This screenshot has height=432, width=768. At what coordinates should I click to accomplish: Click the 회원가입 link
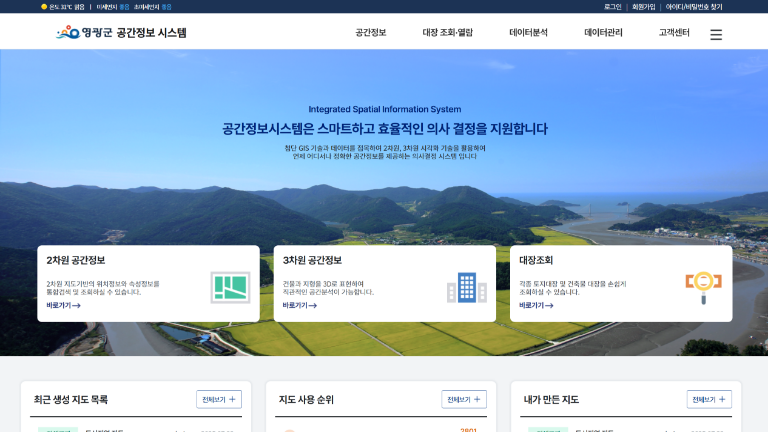(644, 6)
